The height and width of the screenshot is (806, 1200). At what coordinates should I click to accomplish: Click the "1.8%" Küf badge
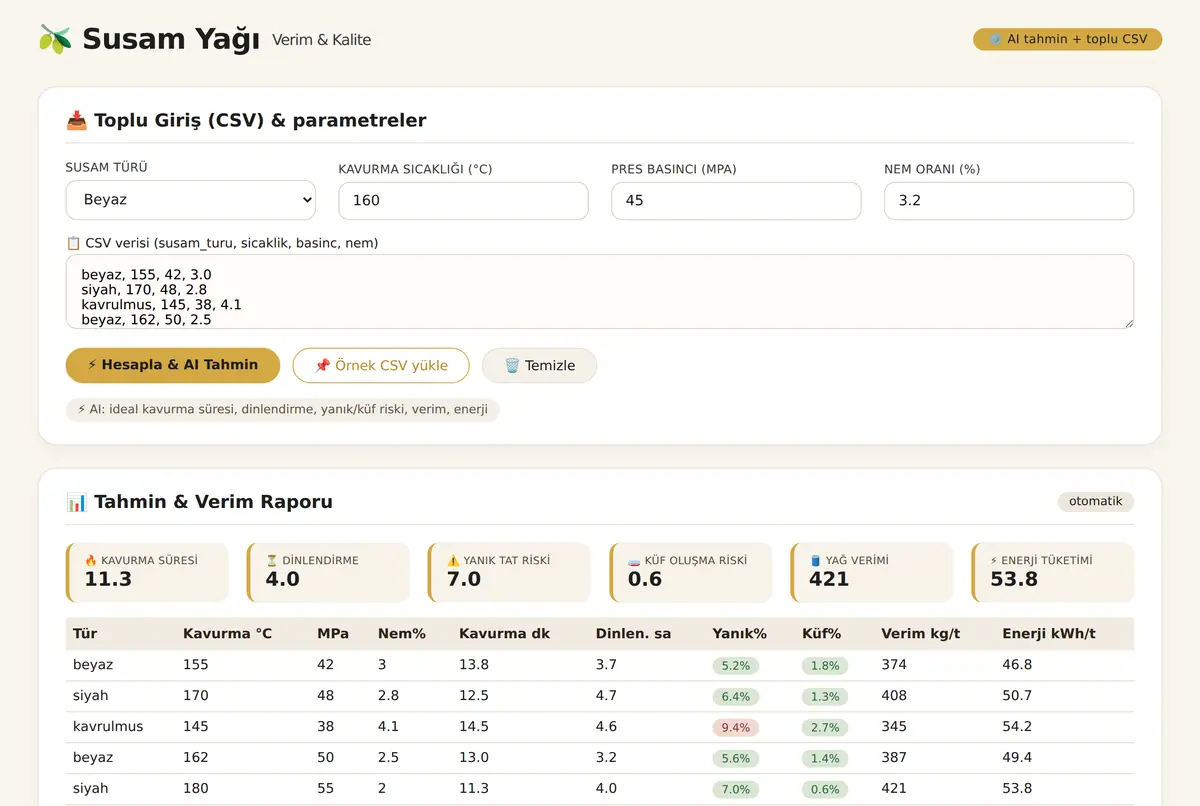point(825,665)
